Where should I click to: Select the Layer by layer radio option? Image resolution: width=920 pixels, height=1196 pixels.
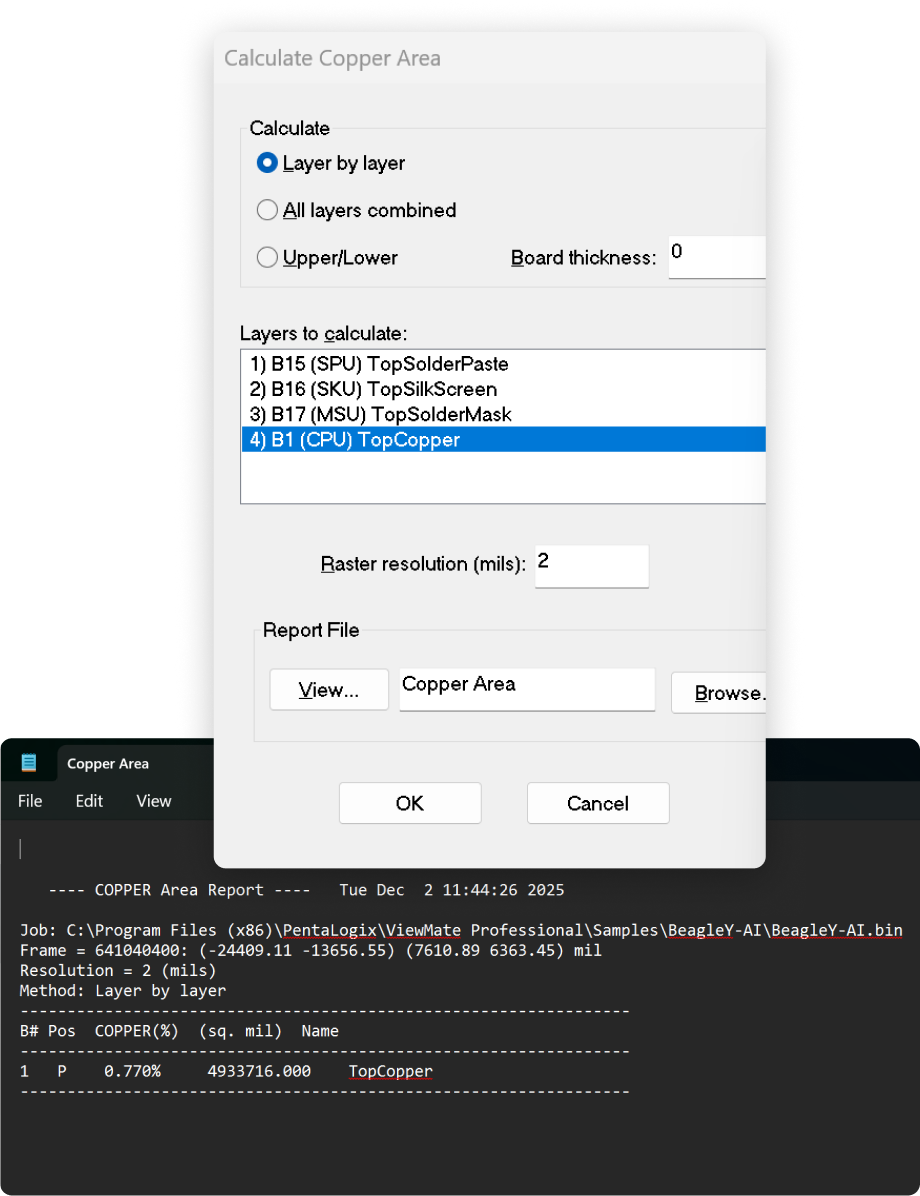(267, 163)
